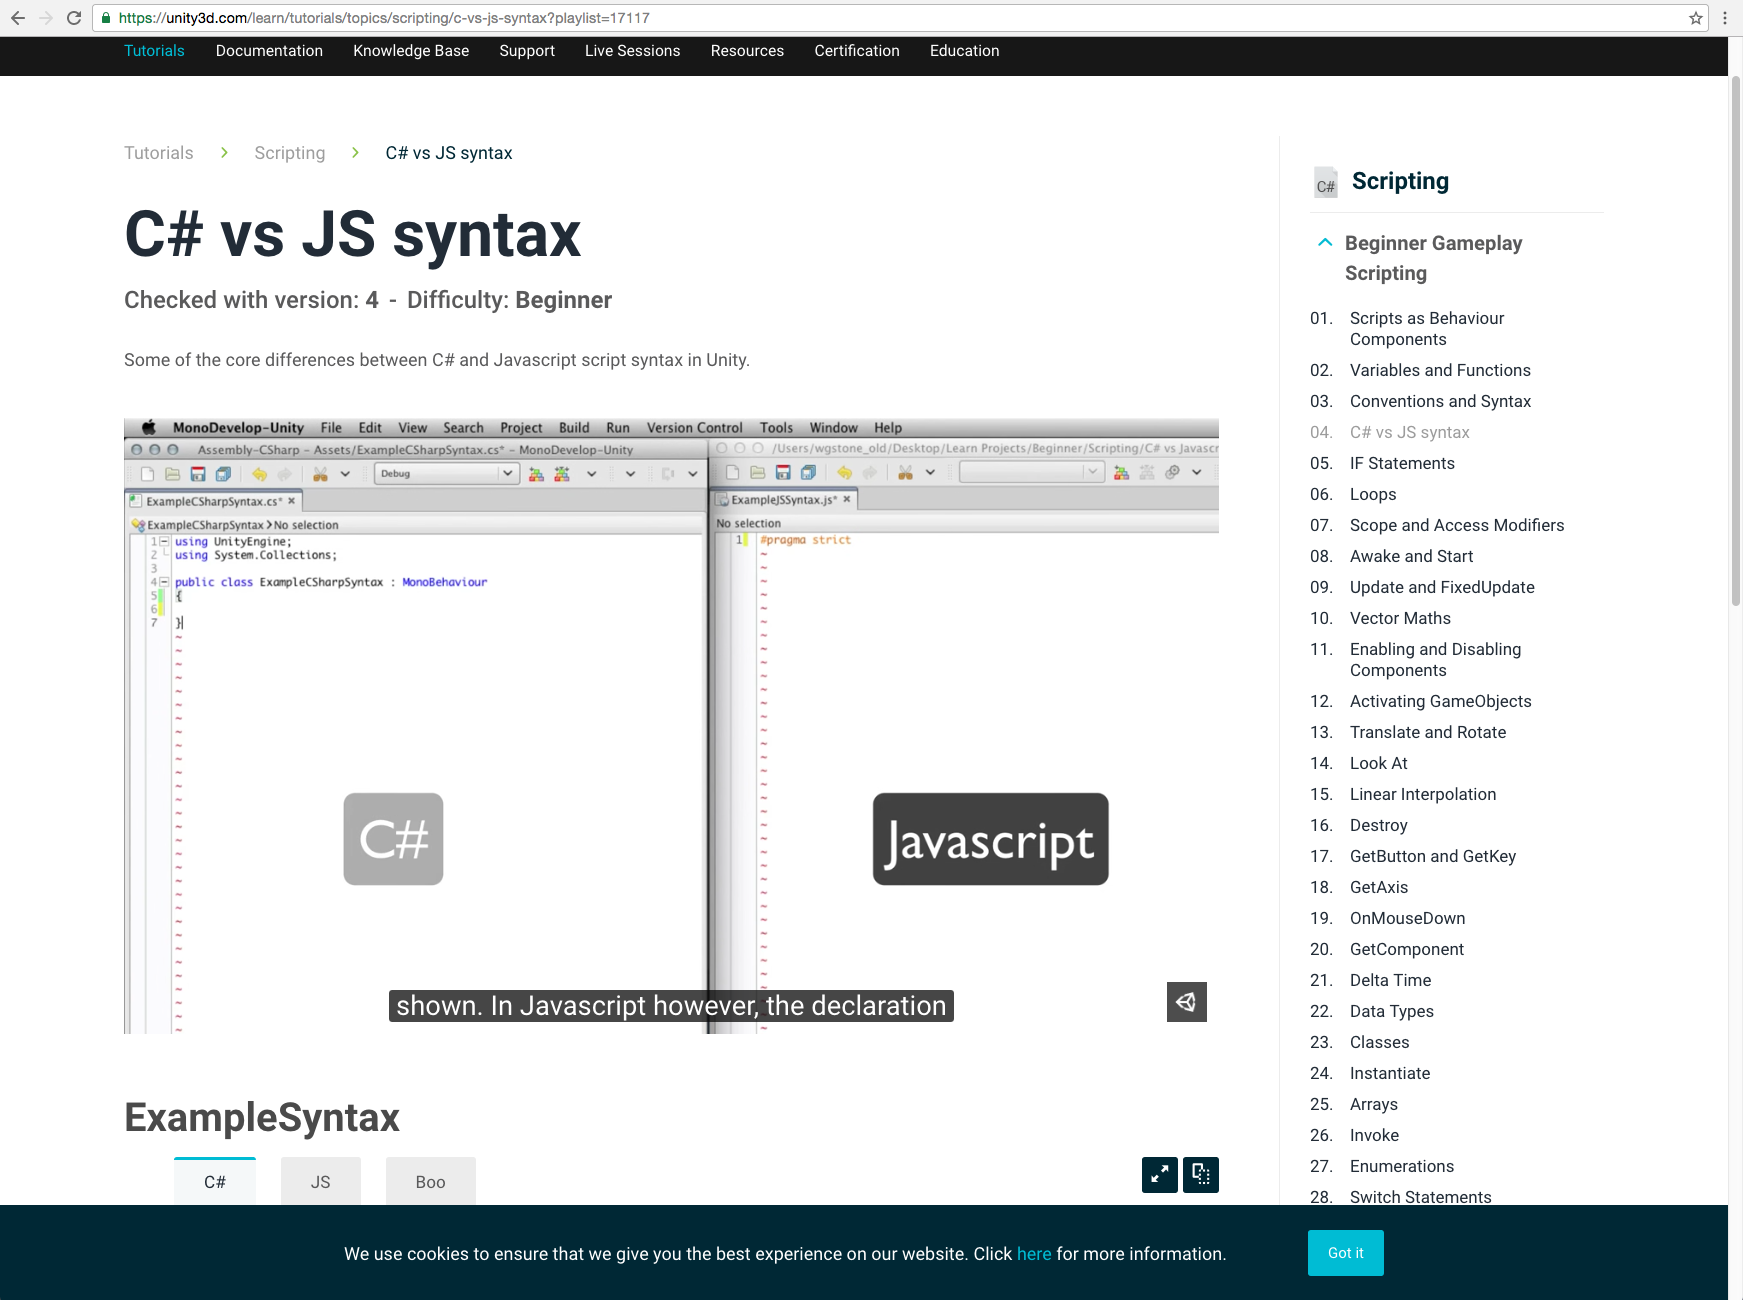1743x1300 pixels.
Task: Open the OnMouseDown lesson
Action: tap(1408, 918)
